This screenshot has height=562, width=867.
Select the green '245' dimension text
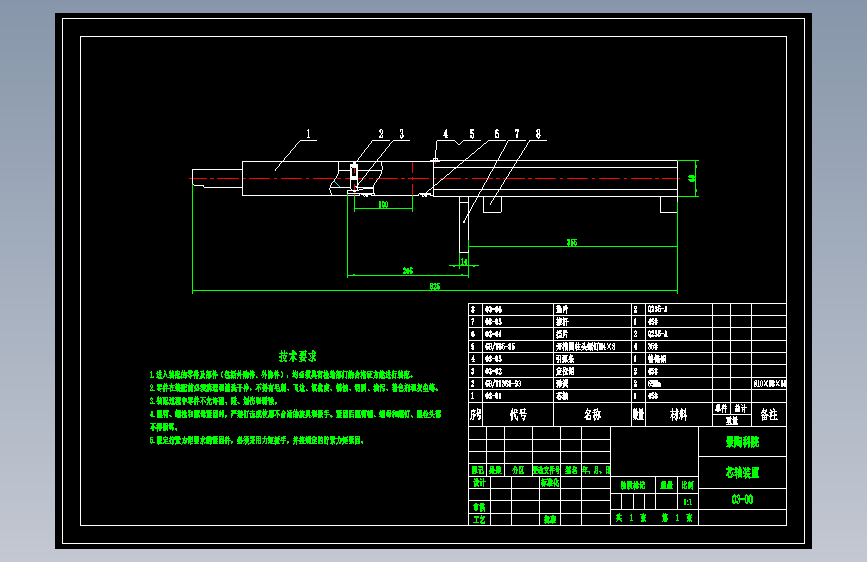(x=408, y=270)
